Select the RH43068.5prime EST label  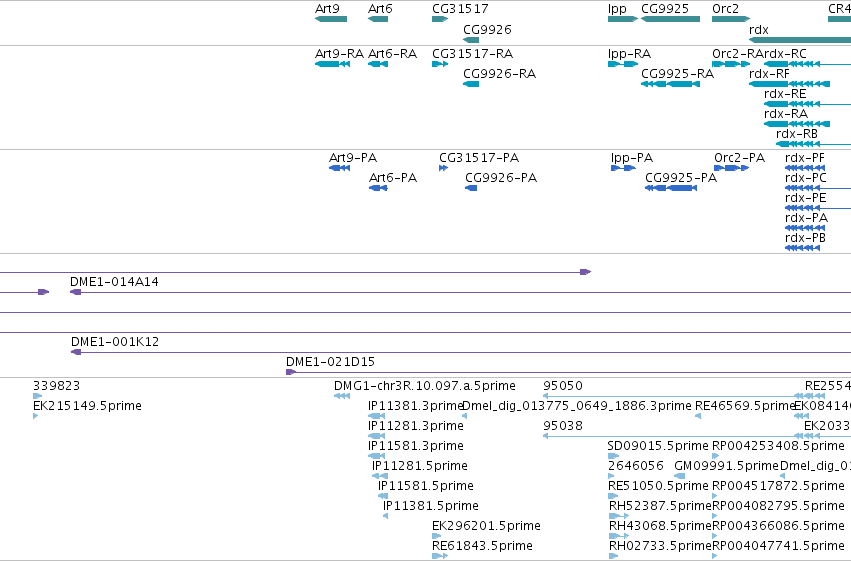coord(660,526)
